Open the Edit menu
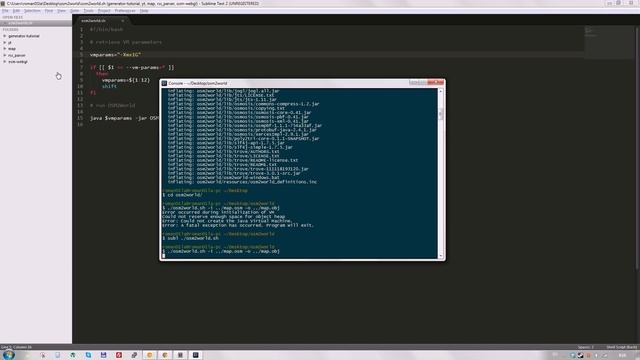The width and height of the screenshot is (640, 360). pyautogui.click(x=16, y=11)
